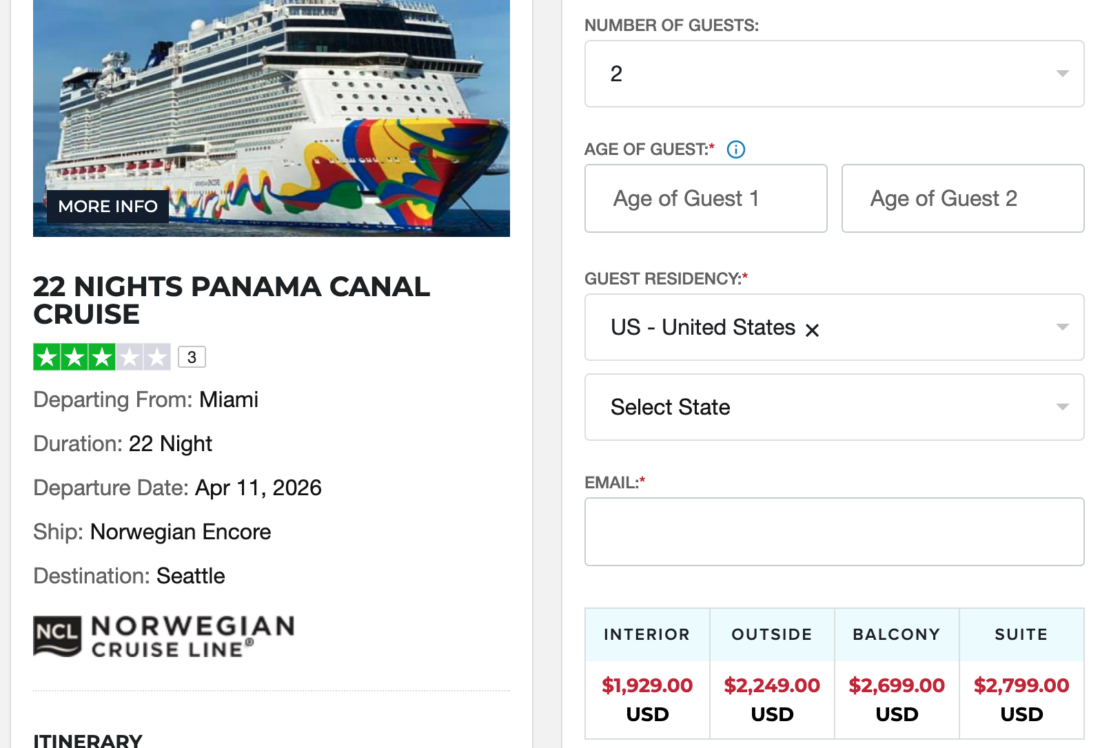1100x748 pixels.
Task: Choose the $2,249.00 Outside price
Action: 772,686
